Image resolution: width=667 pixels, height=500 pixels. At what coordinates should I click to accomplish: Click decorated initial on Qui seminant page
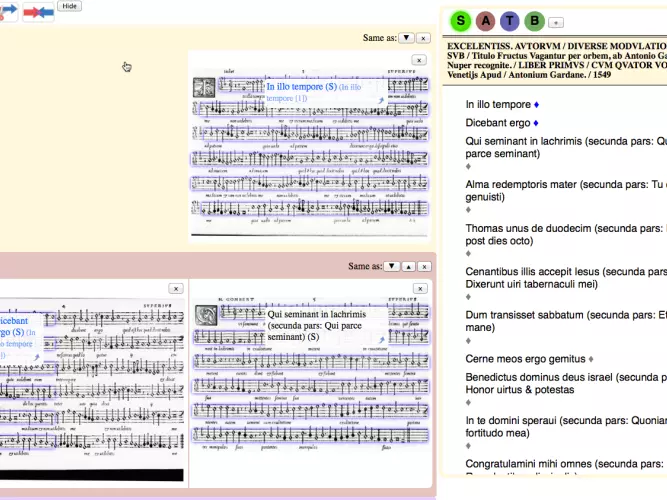coord(206,315)
